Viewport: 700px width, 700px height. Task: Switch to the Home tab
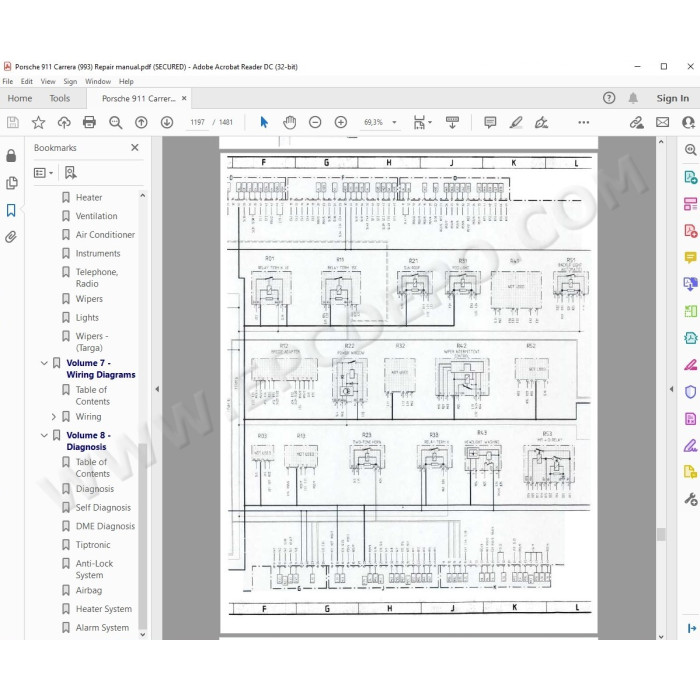coord(20,98)
